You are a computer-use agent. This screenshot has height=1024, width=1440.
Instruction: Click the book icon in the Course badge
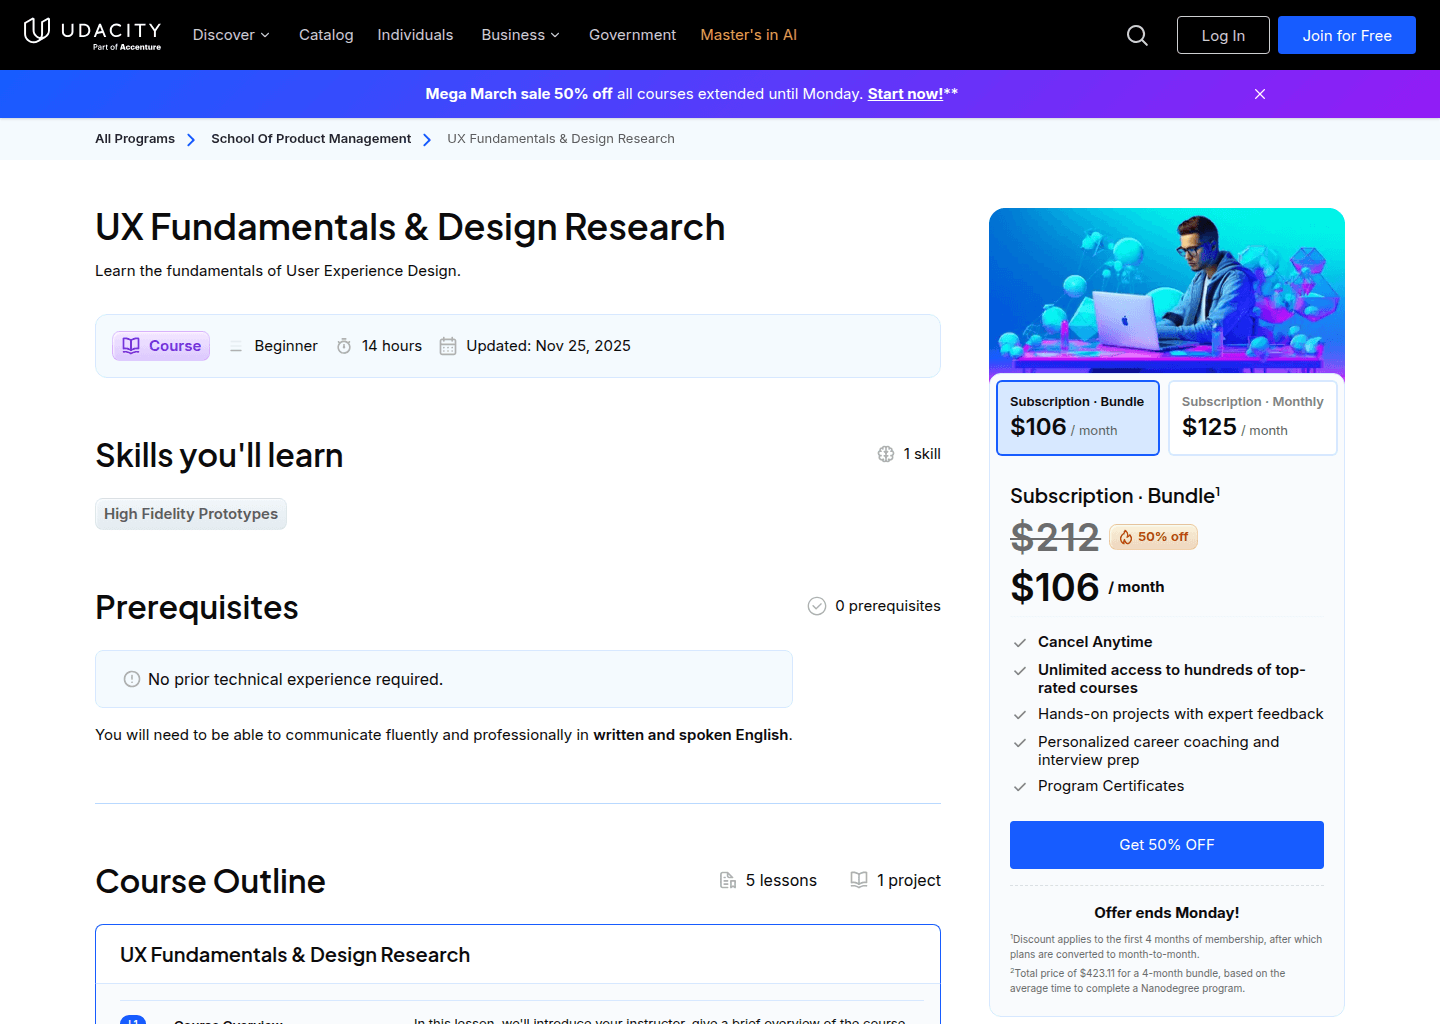(x=131, y=345)
